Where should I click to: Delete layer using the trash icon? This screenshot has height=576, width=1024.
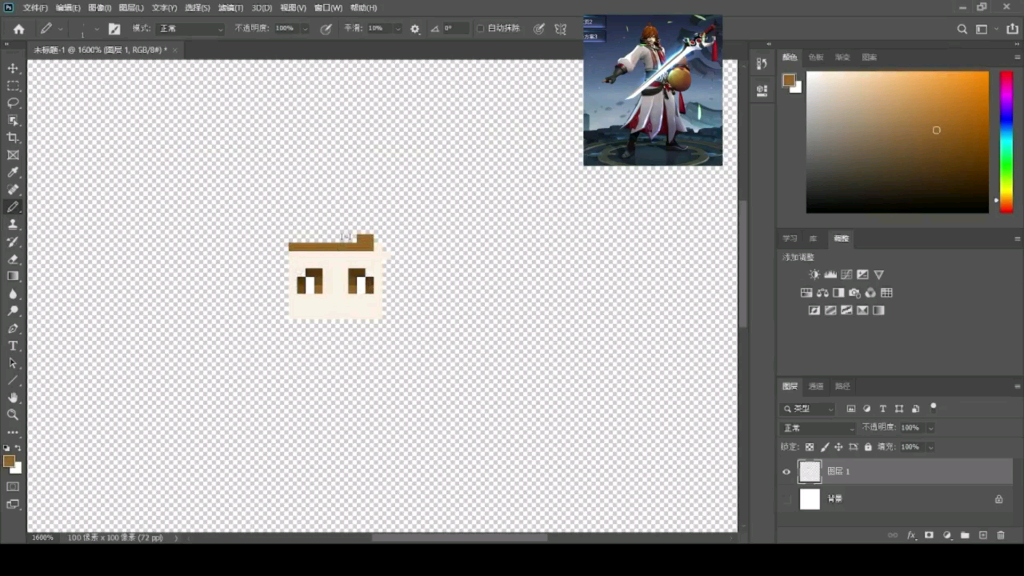(999, 535)
